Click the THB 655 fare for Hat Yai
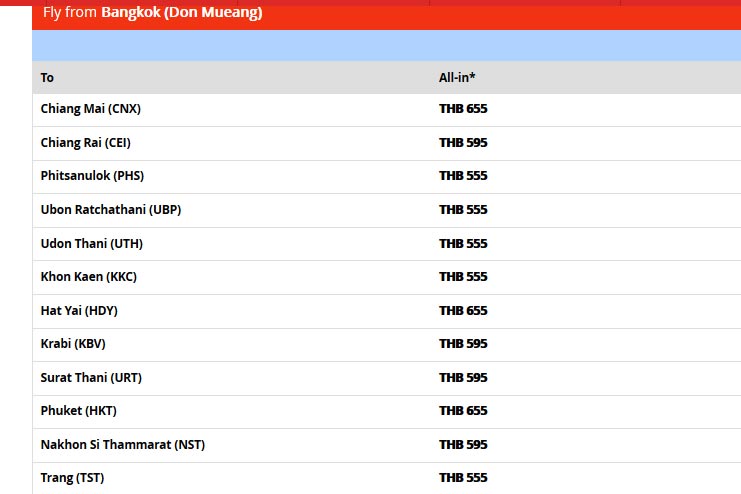Image resolution: width=741 pixels, height=494 pixels. (463, 311)
